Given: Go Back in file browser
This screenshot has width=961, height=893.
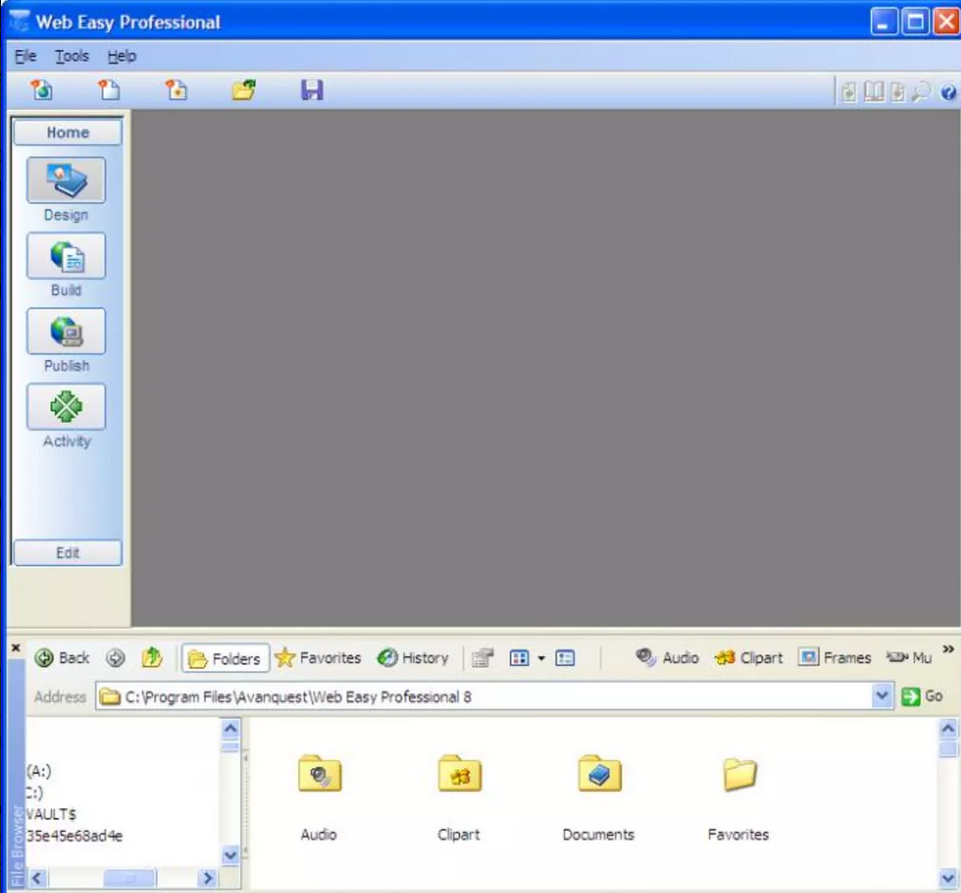Looking at the screenshot, I should [x=62, y=658].
